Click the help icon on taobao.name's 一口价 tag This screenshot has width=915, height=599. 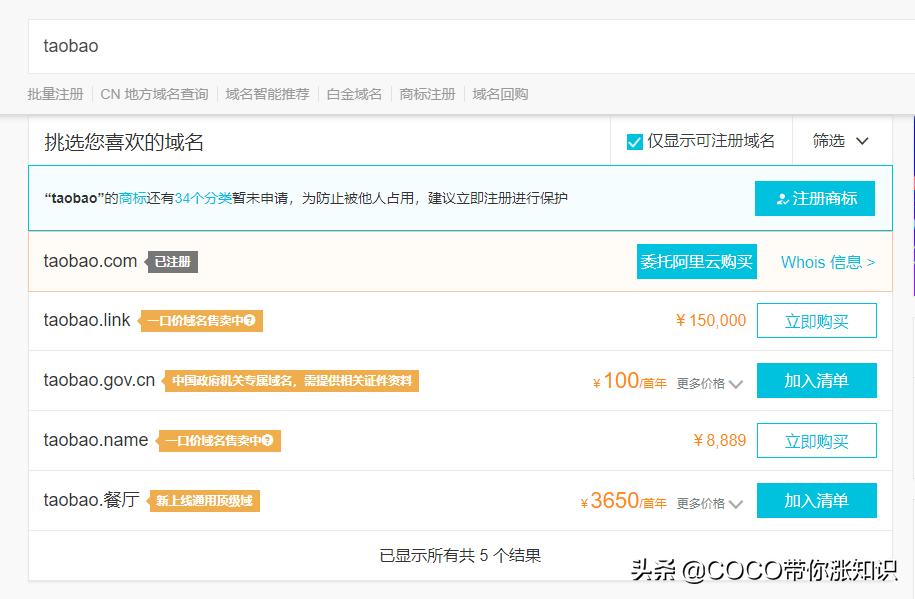point(268,440)
